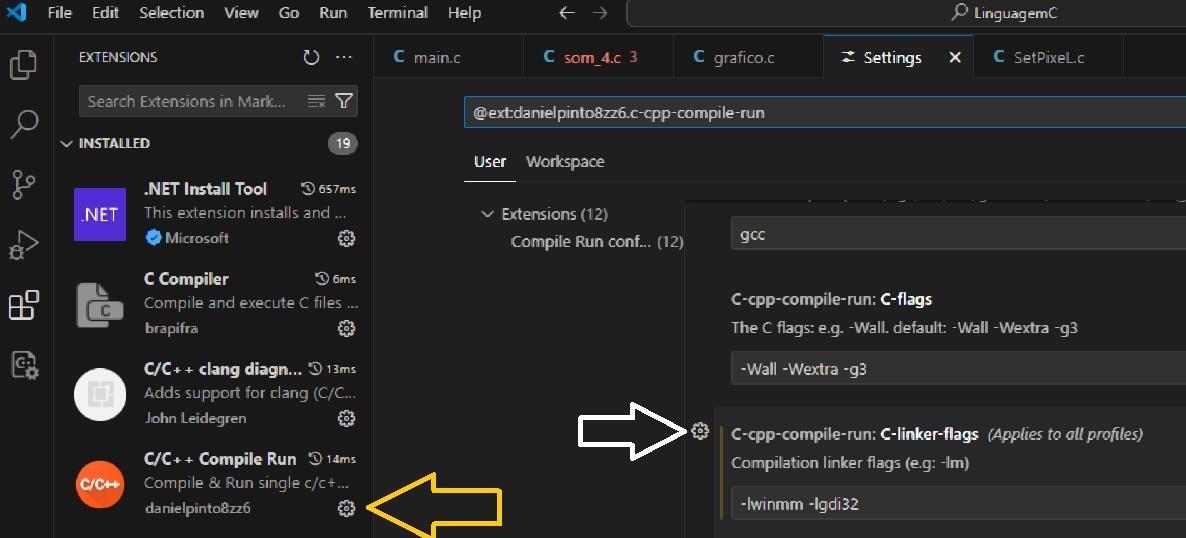Open the Terminal menu
This screenshot has width=1186, height=538.
(397, 13)
